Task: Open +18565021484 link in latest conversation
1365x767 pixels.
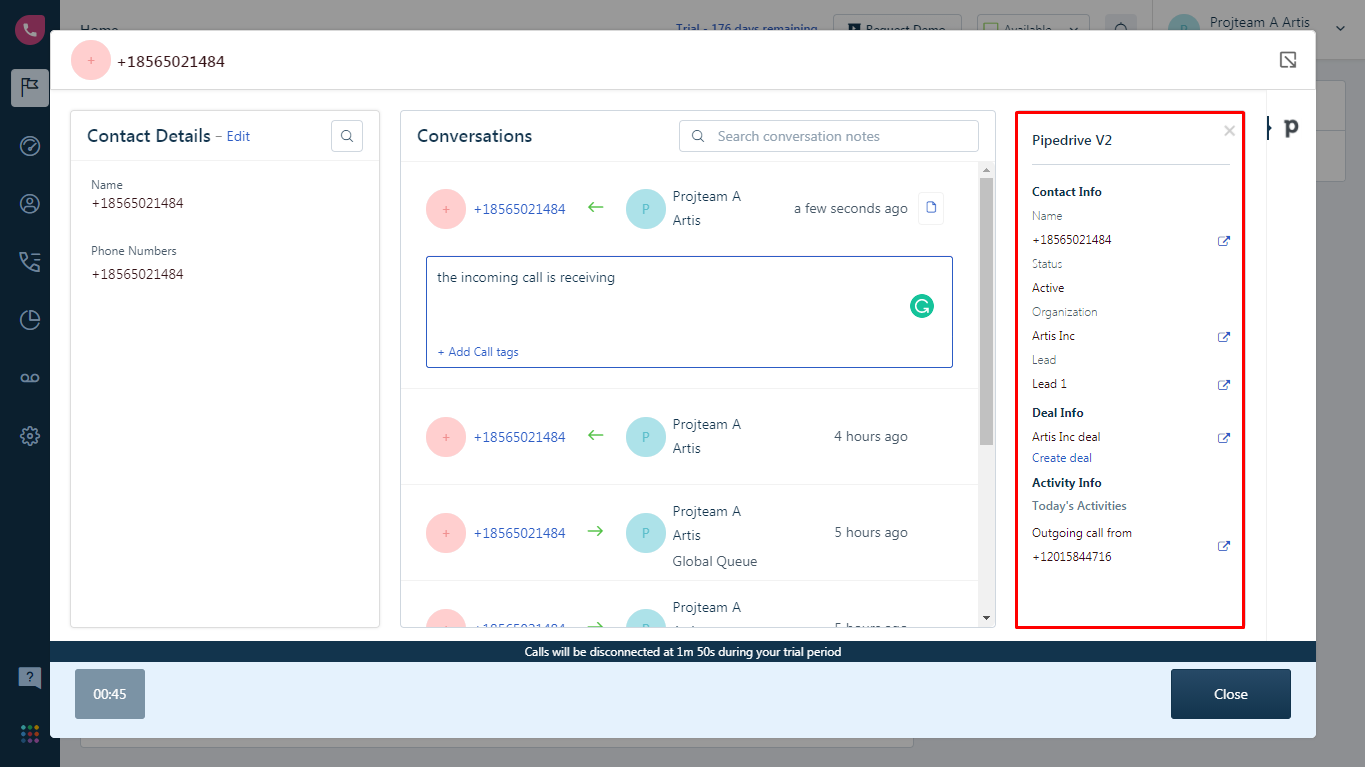Action: pyautogui.click(x=519, y=209)
